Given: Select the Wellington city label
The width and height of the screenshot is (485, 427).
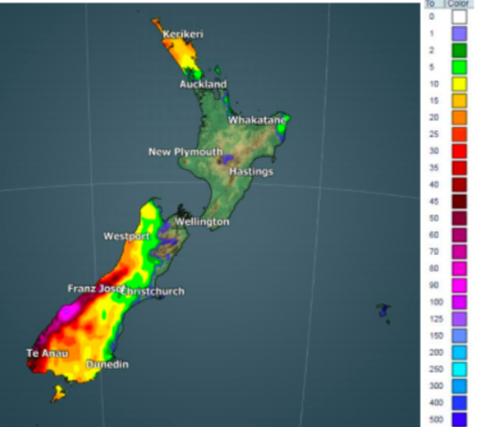Looking at the screenshot, I should point(202,222).
